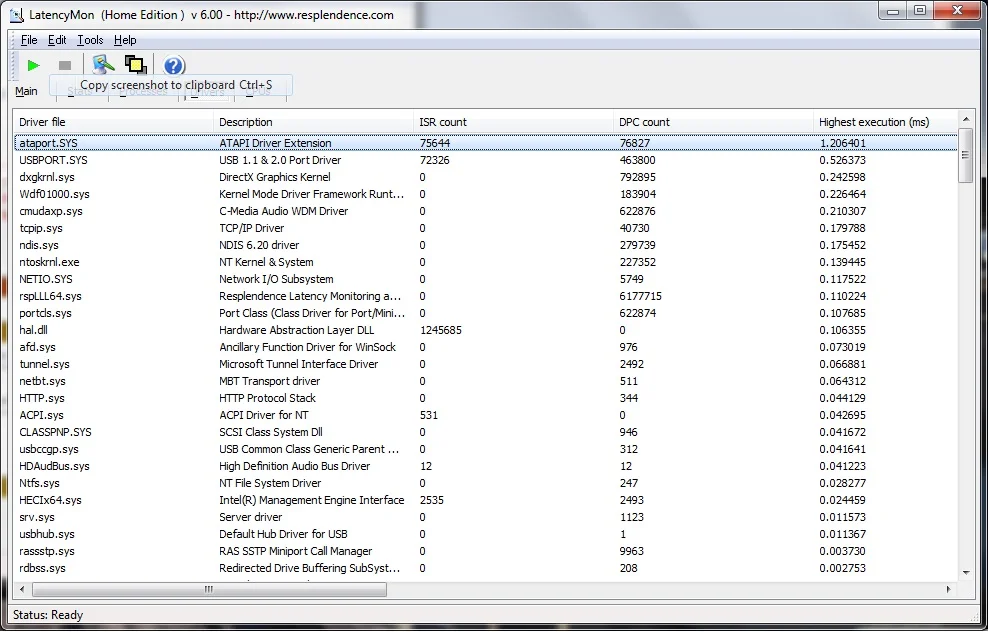Image resolution: width=989 pixels, height=632 pixels.
Task: Sort by DPC count column header
Action: pyautogui.click(x=713, y=122)
